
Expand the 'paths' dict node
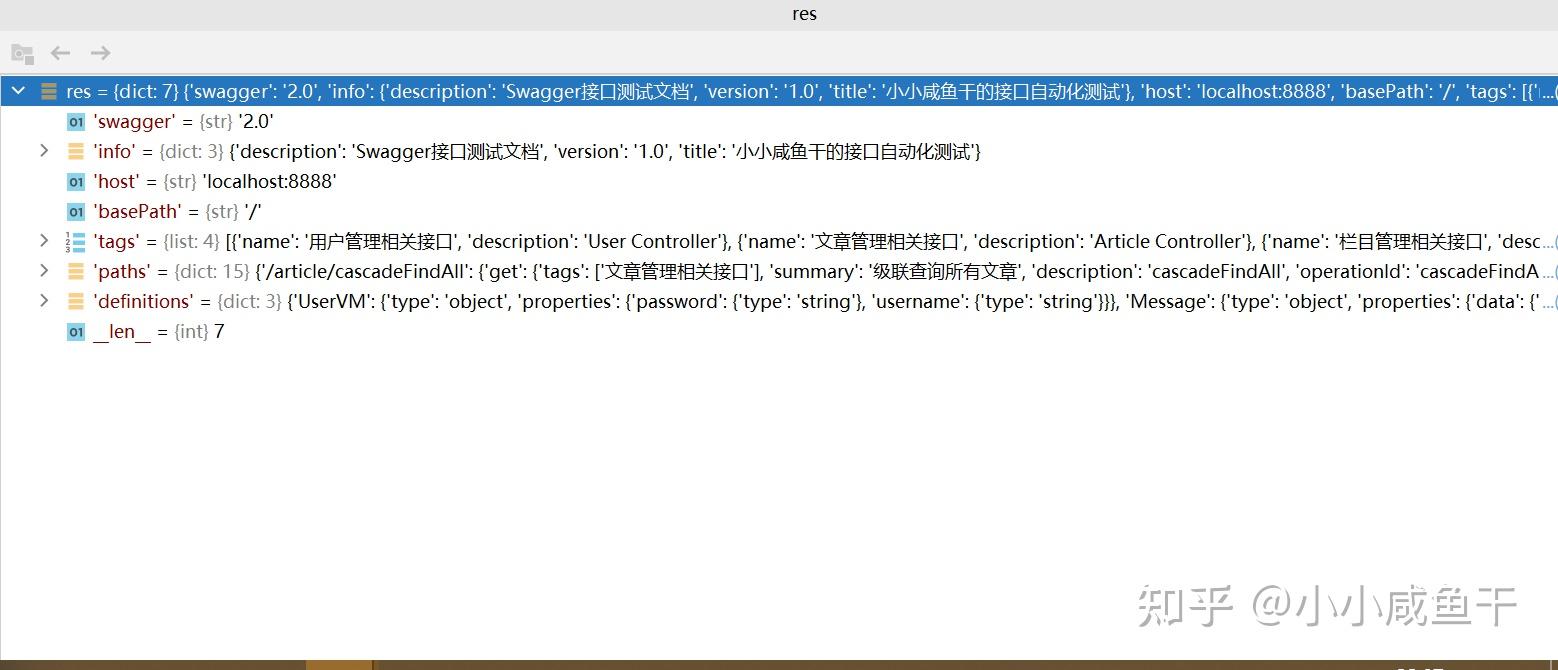[x=44, y=271]
